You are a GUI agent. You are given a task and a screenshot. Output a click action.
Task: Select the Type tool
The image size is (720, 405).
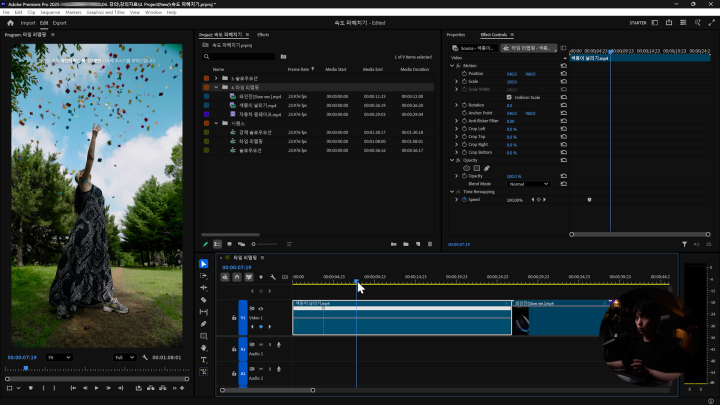coord(204,359)
